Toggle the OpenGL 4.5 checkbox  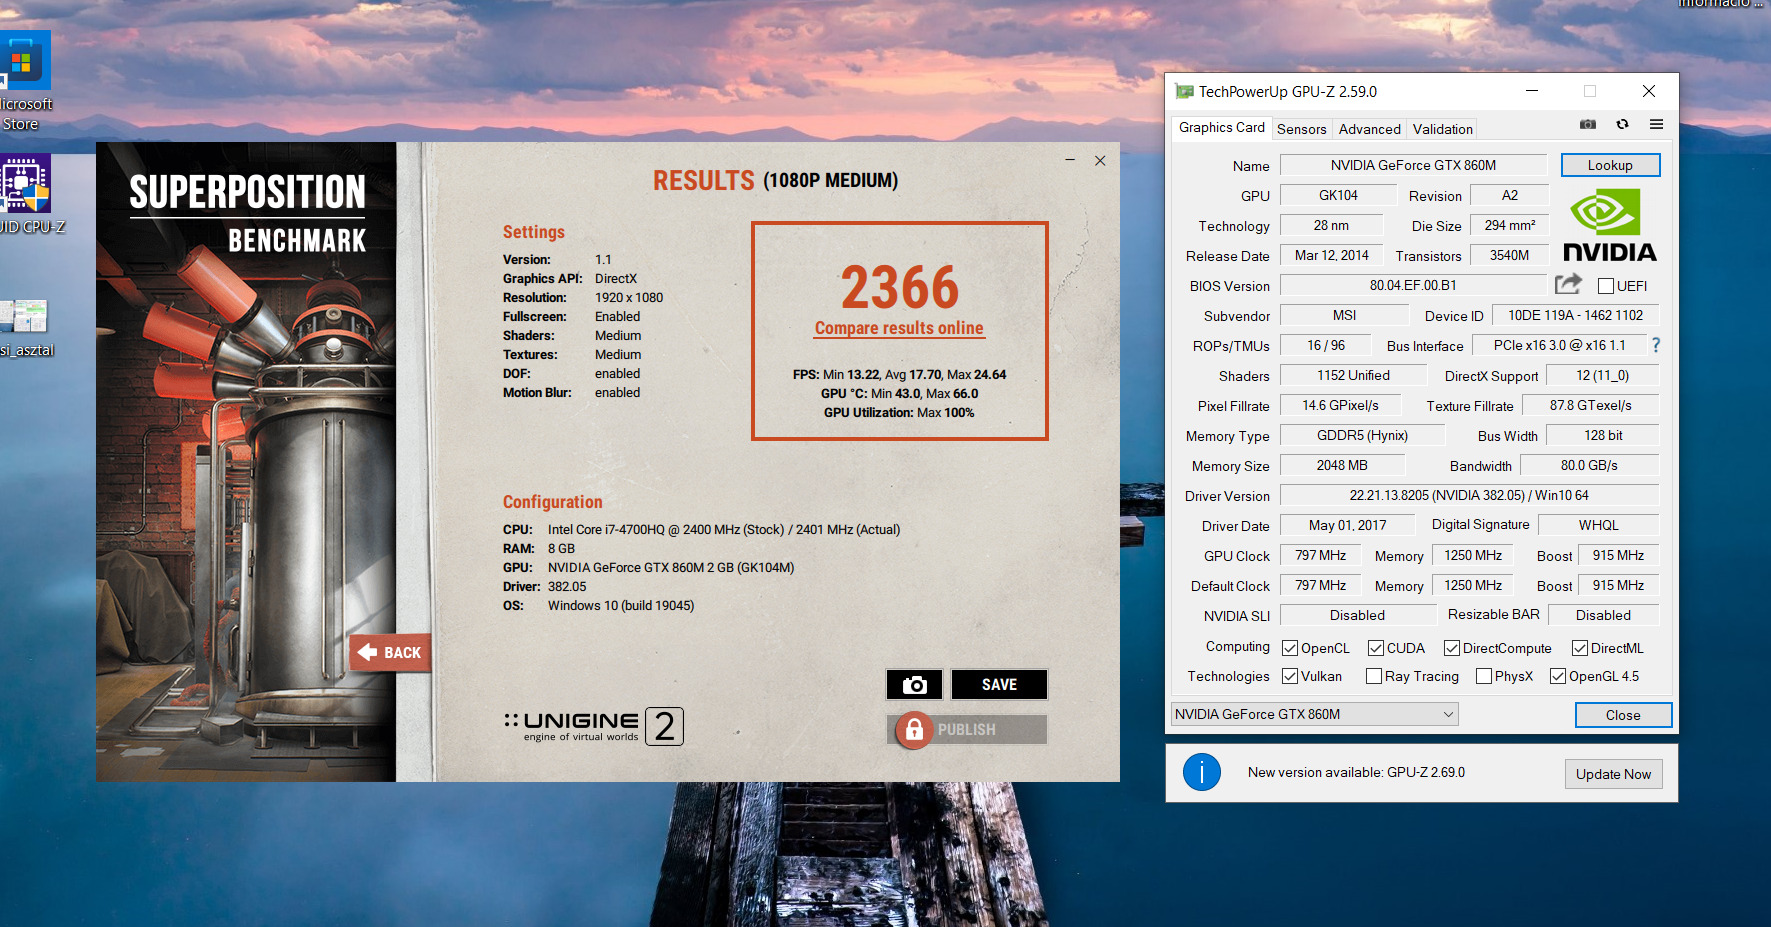1558,676
